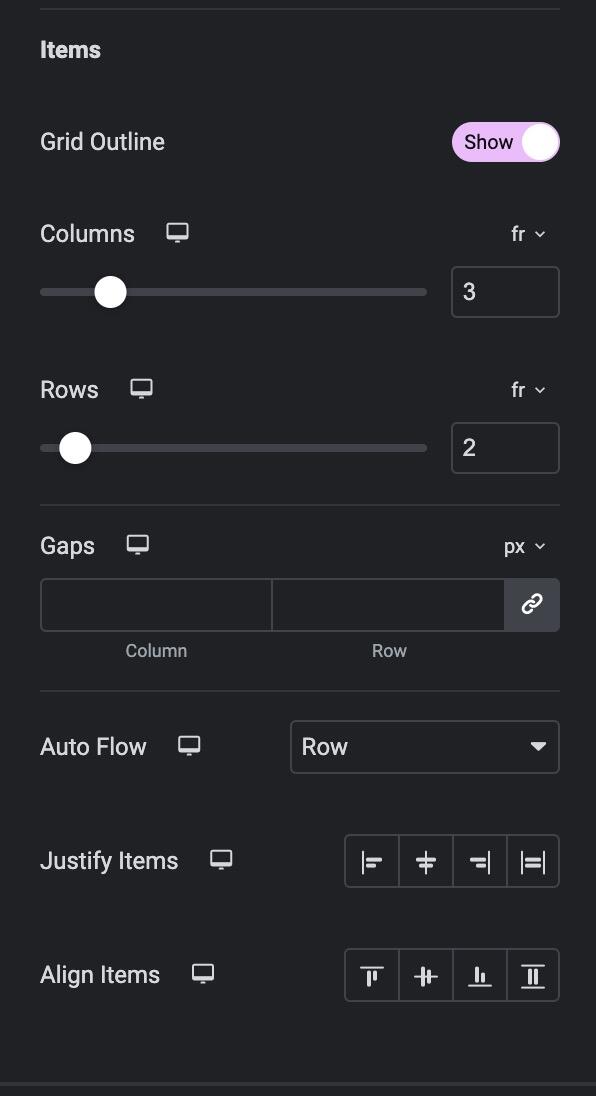Select justify items end alignment

(x=479, y=861)
